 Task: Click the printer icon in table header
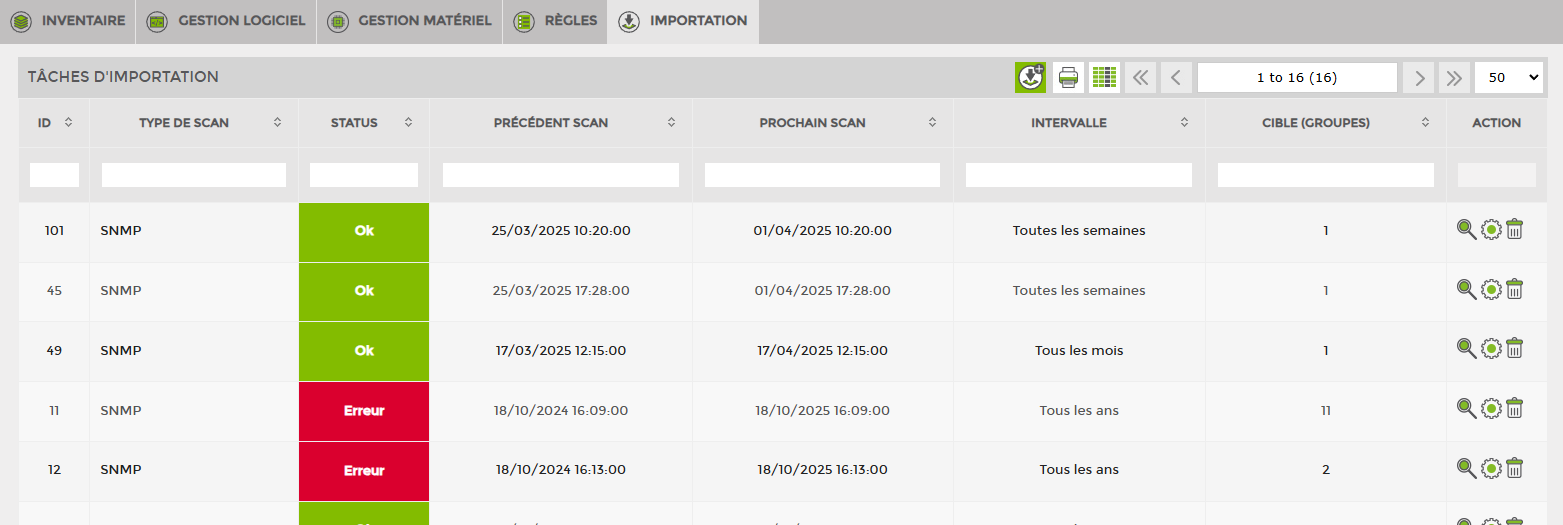coord(1068,77)
